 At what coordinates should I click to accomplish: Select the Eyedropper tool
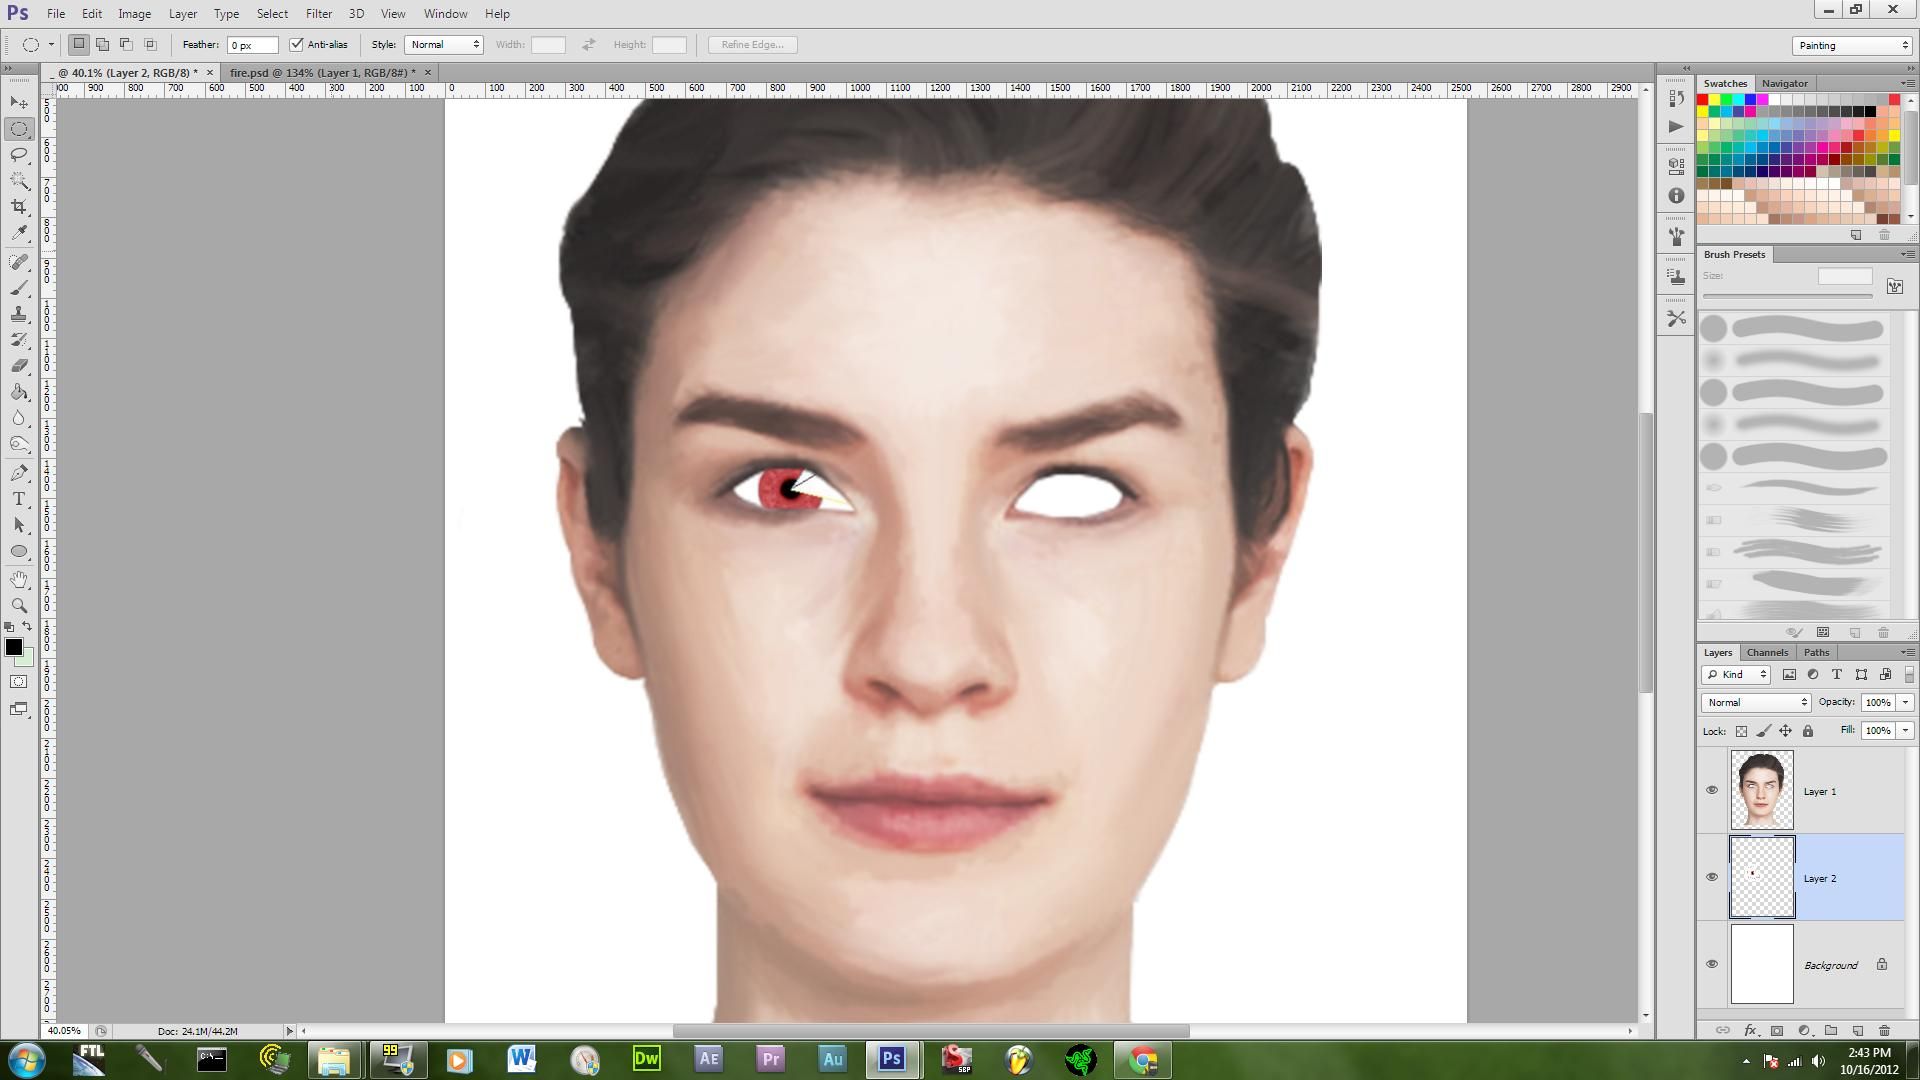[x=19, y=233]
